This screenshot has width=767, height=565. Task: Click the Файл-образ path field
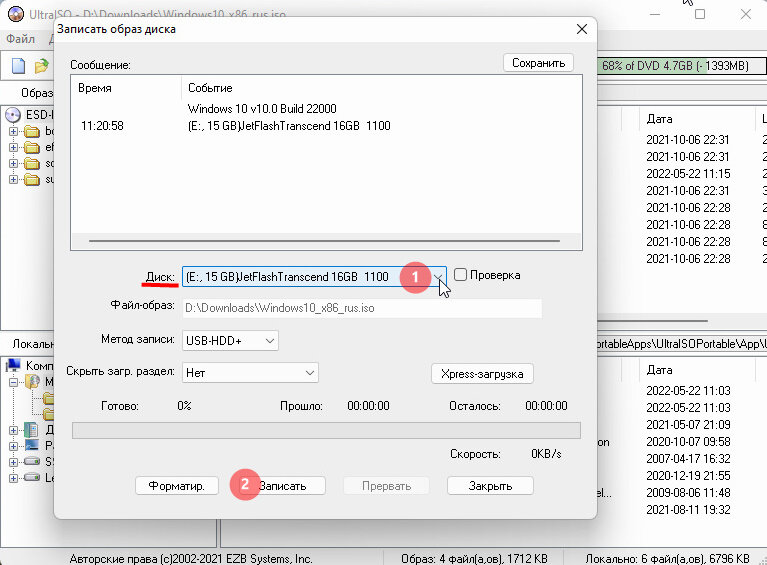point(362,308)
